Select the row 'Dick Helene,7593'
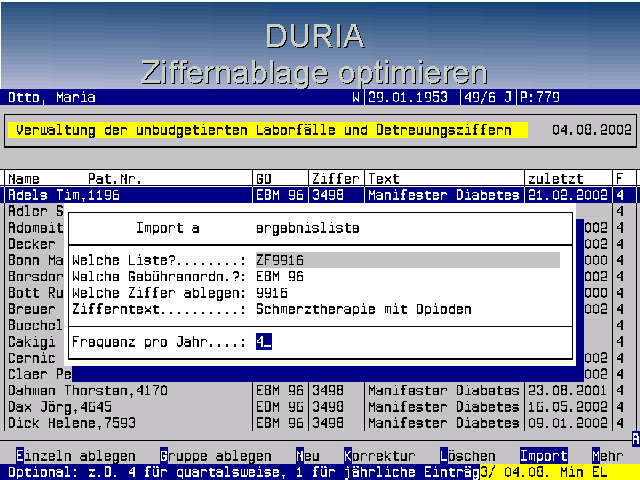The height and width of the screenshot is (480, 640). [x=318, y=423]
